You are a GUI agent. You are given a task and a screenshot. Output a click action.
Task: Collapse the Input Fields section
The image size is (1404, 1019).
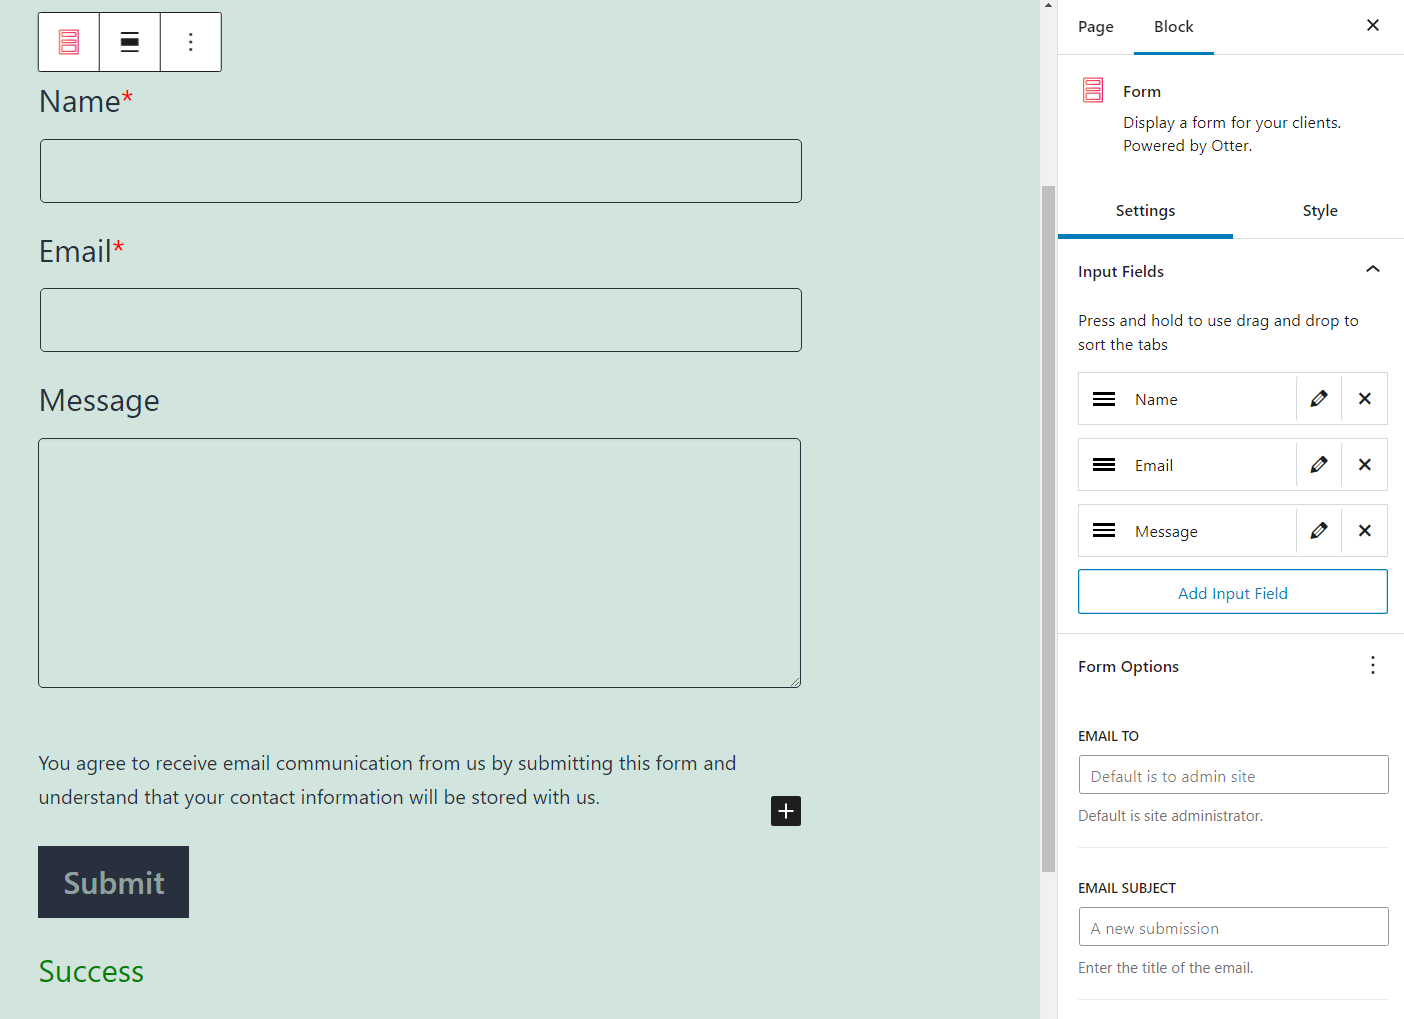point(1372,269)
